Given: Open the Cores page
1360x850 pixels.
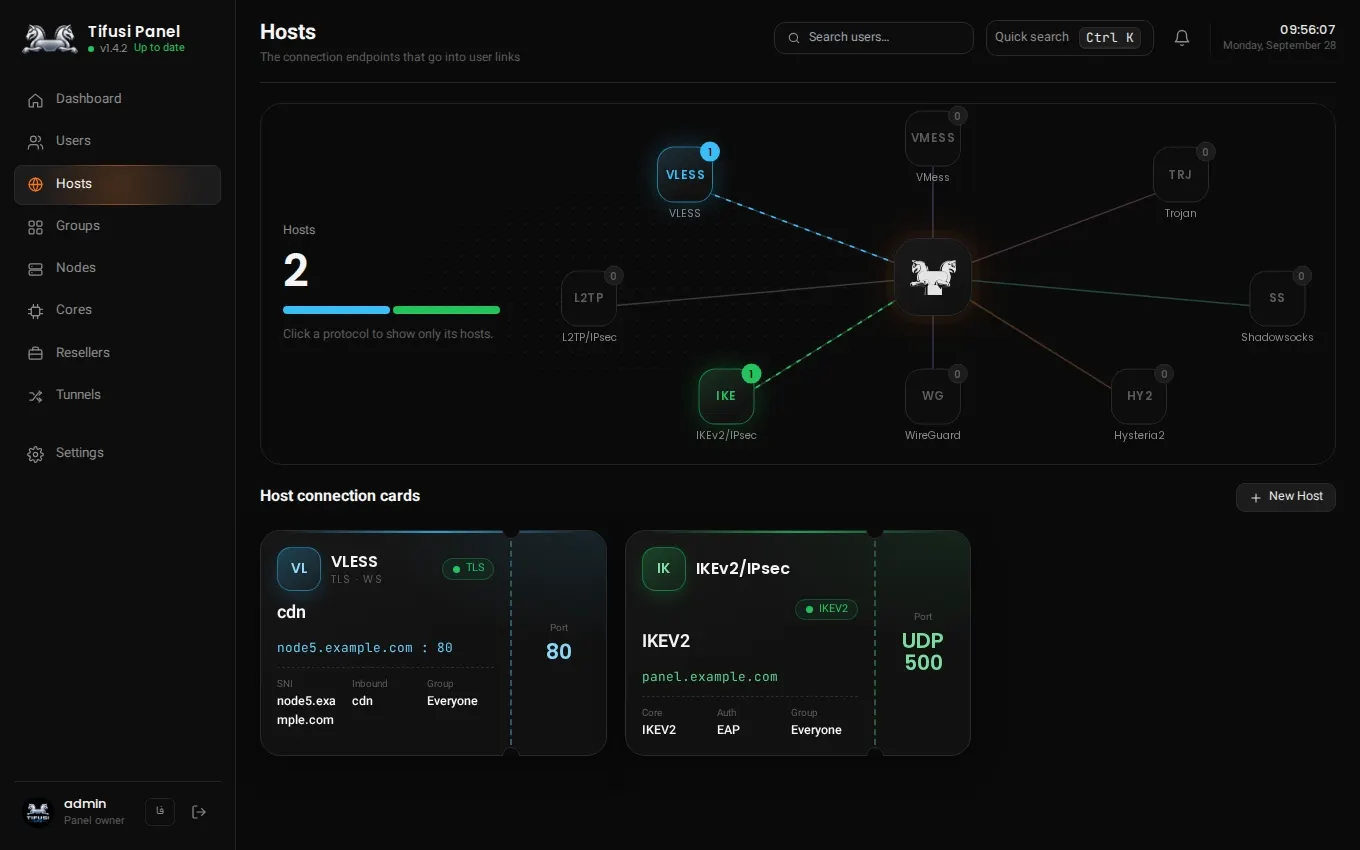Looking at the screenshot, I should click(x=117, y=310).
